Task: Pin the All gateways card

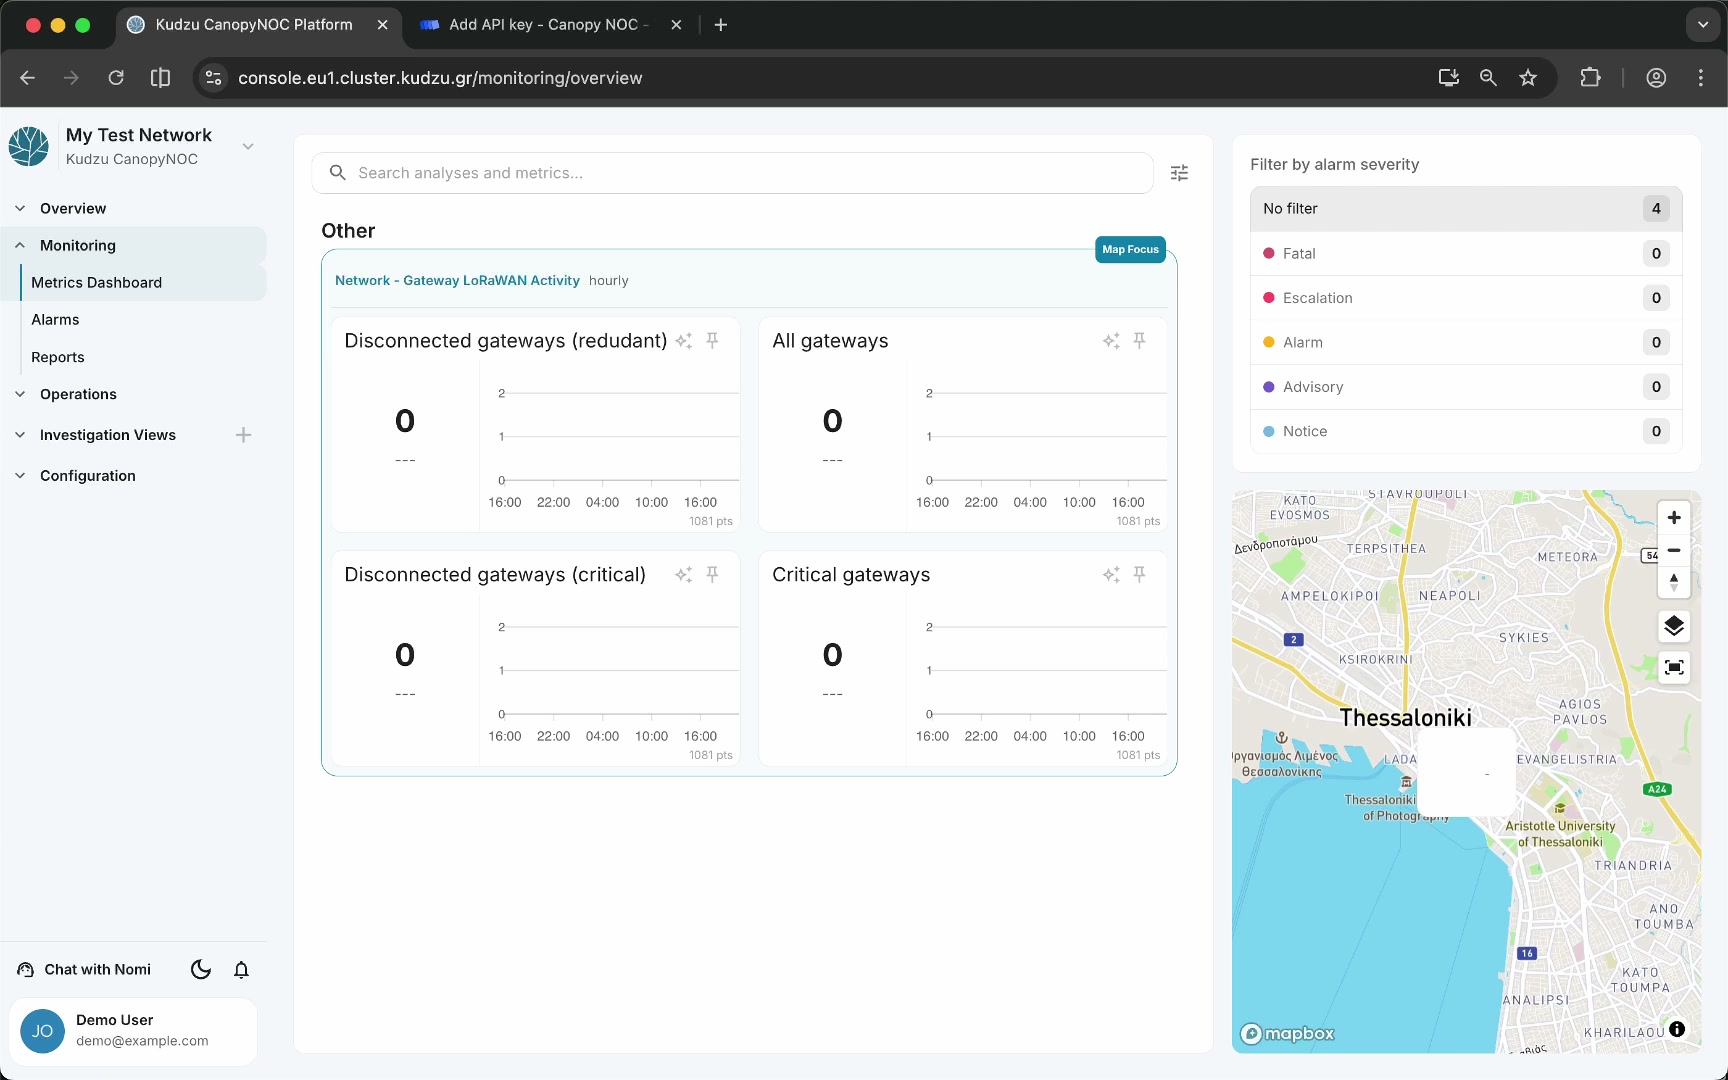Action: tap(1139, 341)
